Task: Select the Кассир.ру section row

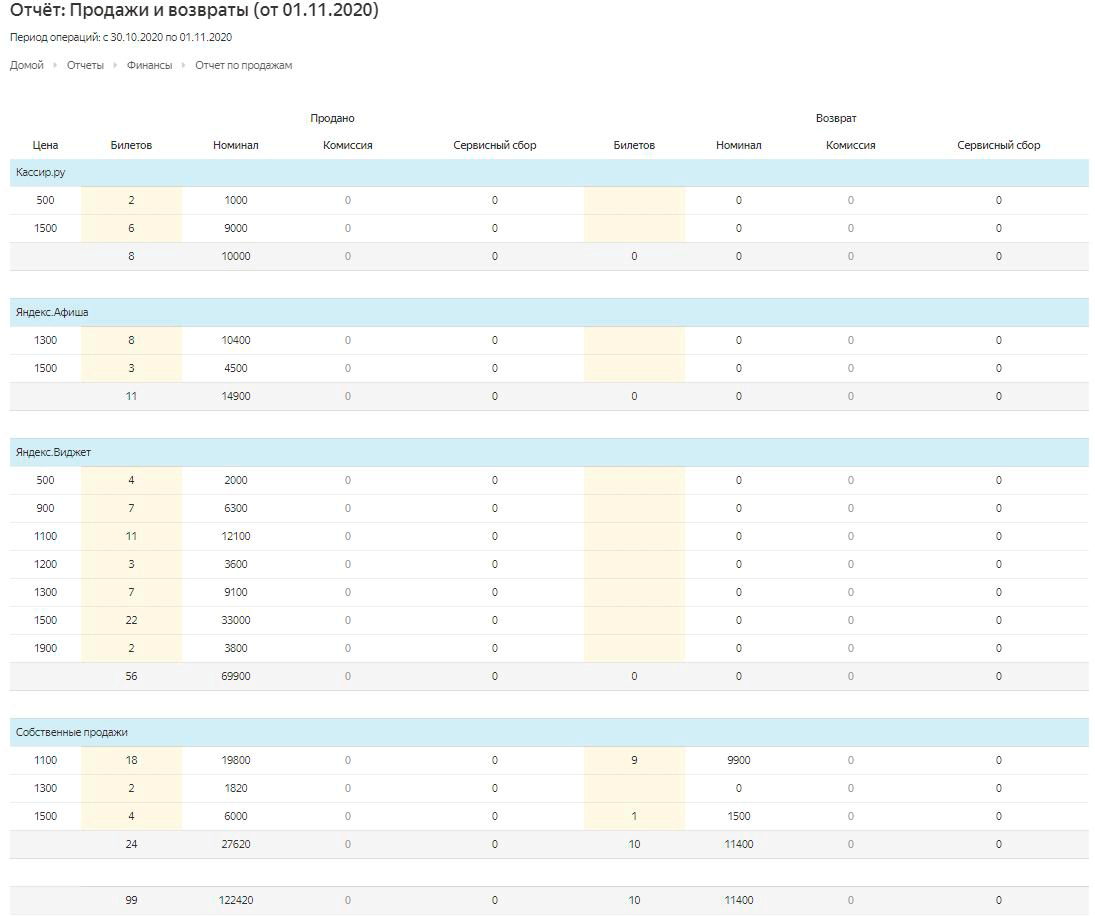Action: (549, 172)
